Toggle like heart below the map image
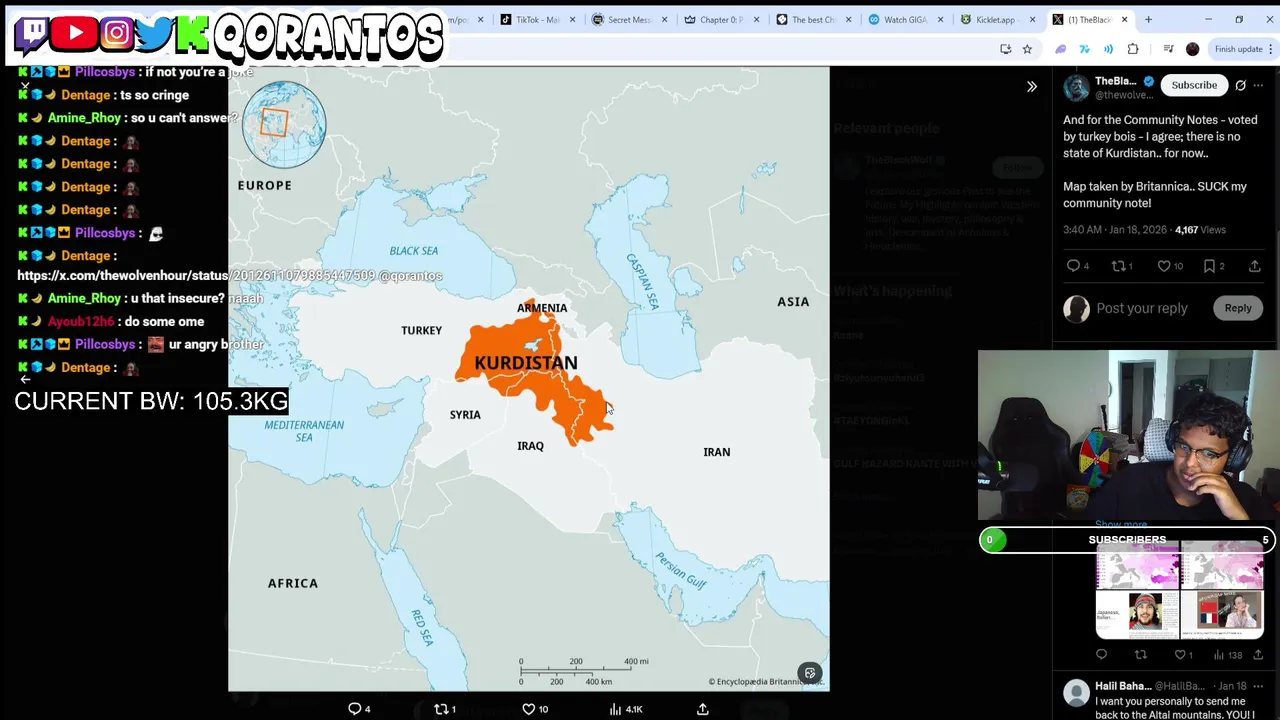1280x720 pixels. pos(529,709)
